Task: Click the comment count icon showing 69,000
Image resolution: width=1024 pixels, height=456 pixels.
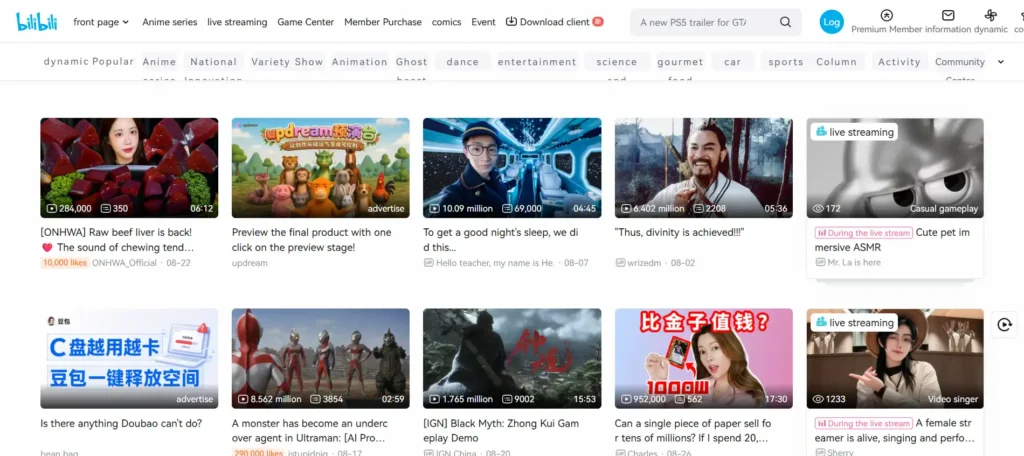Action: point(507,208)
